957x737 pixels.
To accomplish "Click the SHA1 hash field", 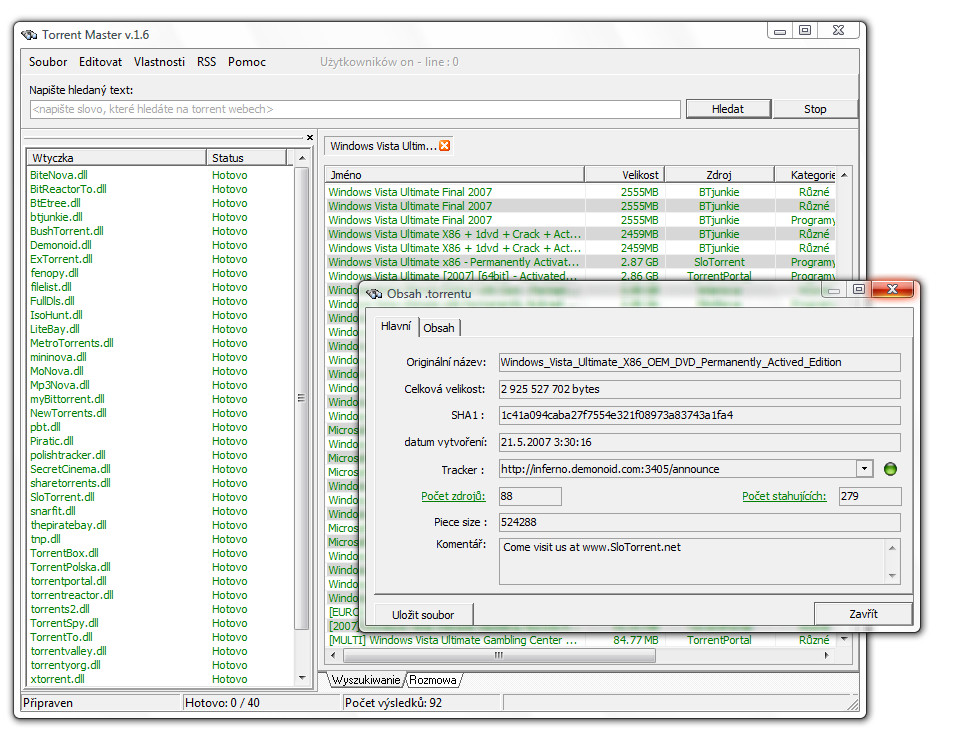I will click(x=699, y=415).
